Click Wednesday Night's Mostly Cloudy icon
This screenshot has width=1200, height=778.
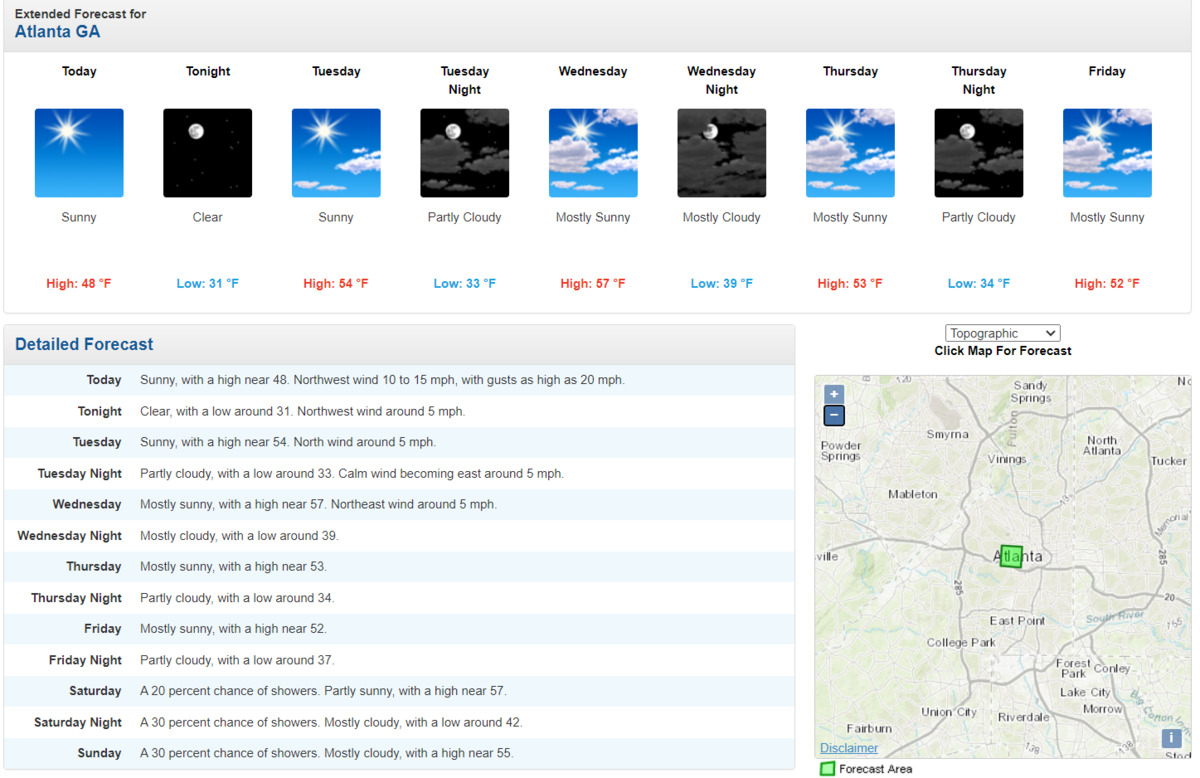tap(721, 152)
